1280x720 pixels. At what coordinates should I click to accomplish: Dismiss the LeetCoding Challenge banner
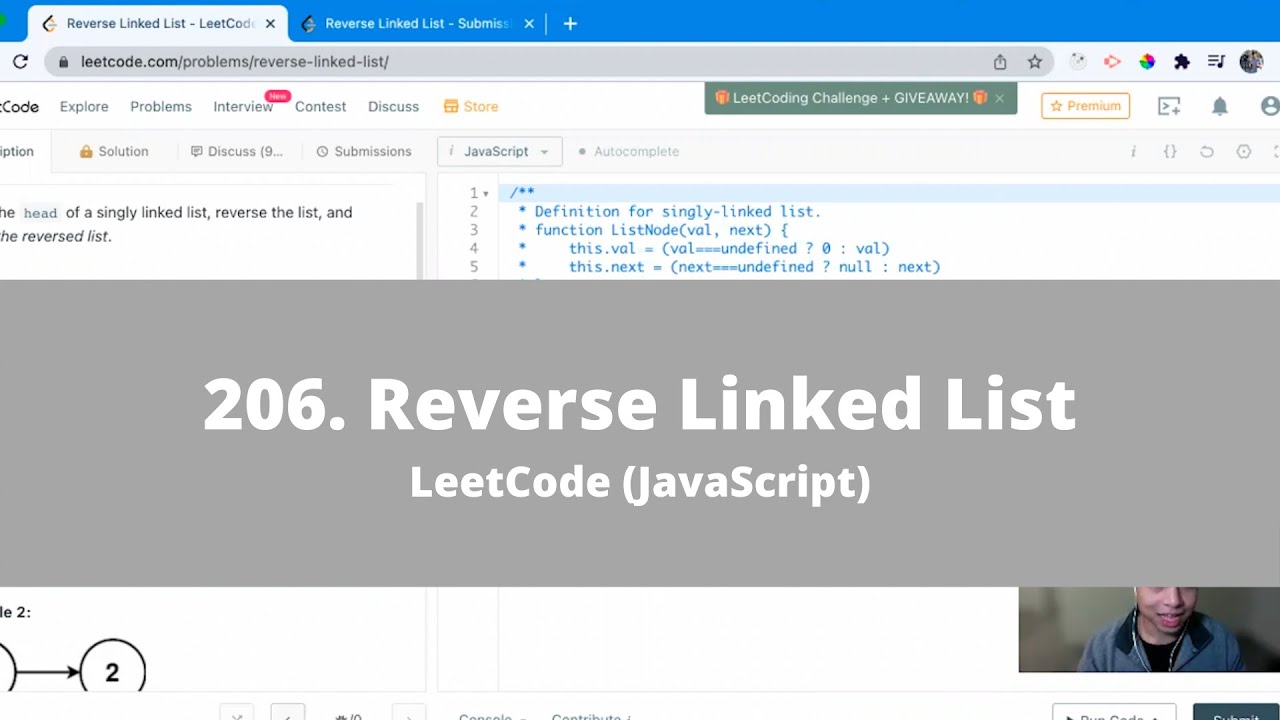[x=999, y=98]
